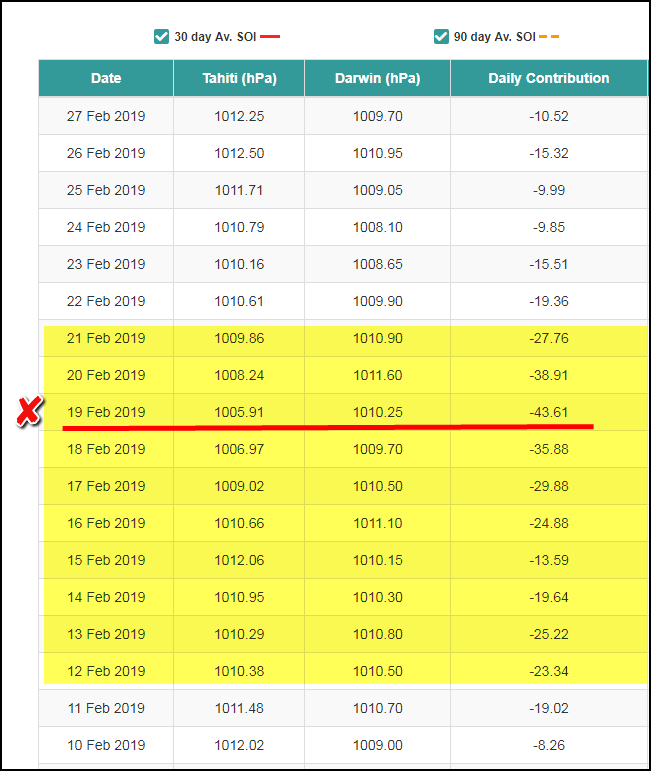
Task: Select the 25 Feb 2019 date cell
Action: tap(106, 190)
